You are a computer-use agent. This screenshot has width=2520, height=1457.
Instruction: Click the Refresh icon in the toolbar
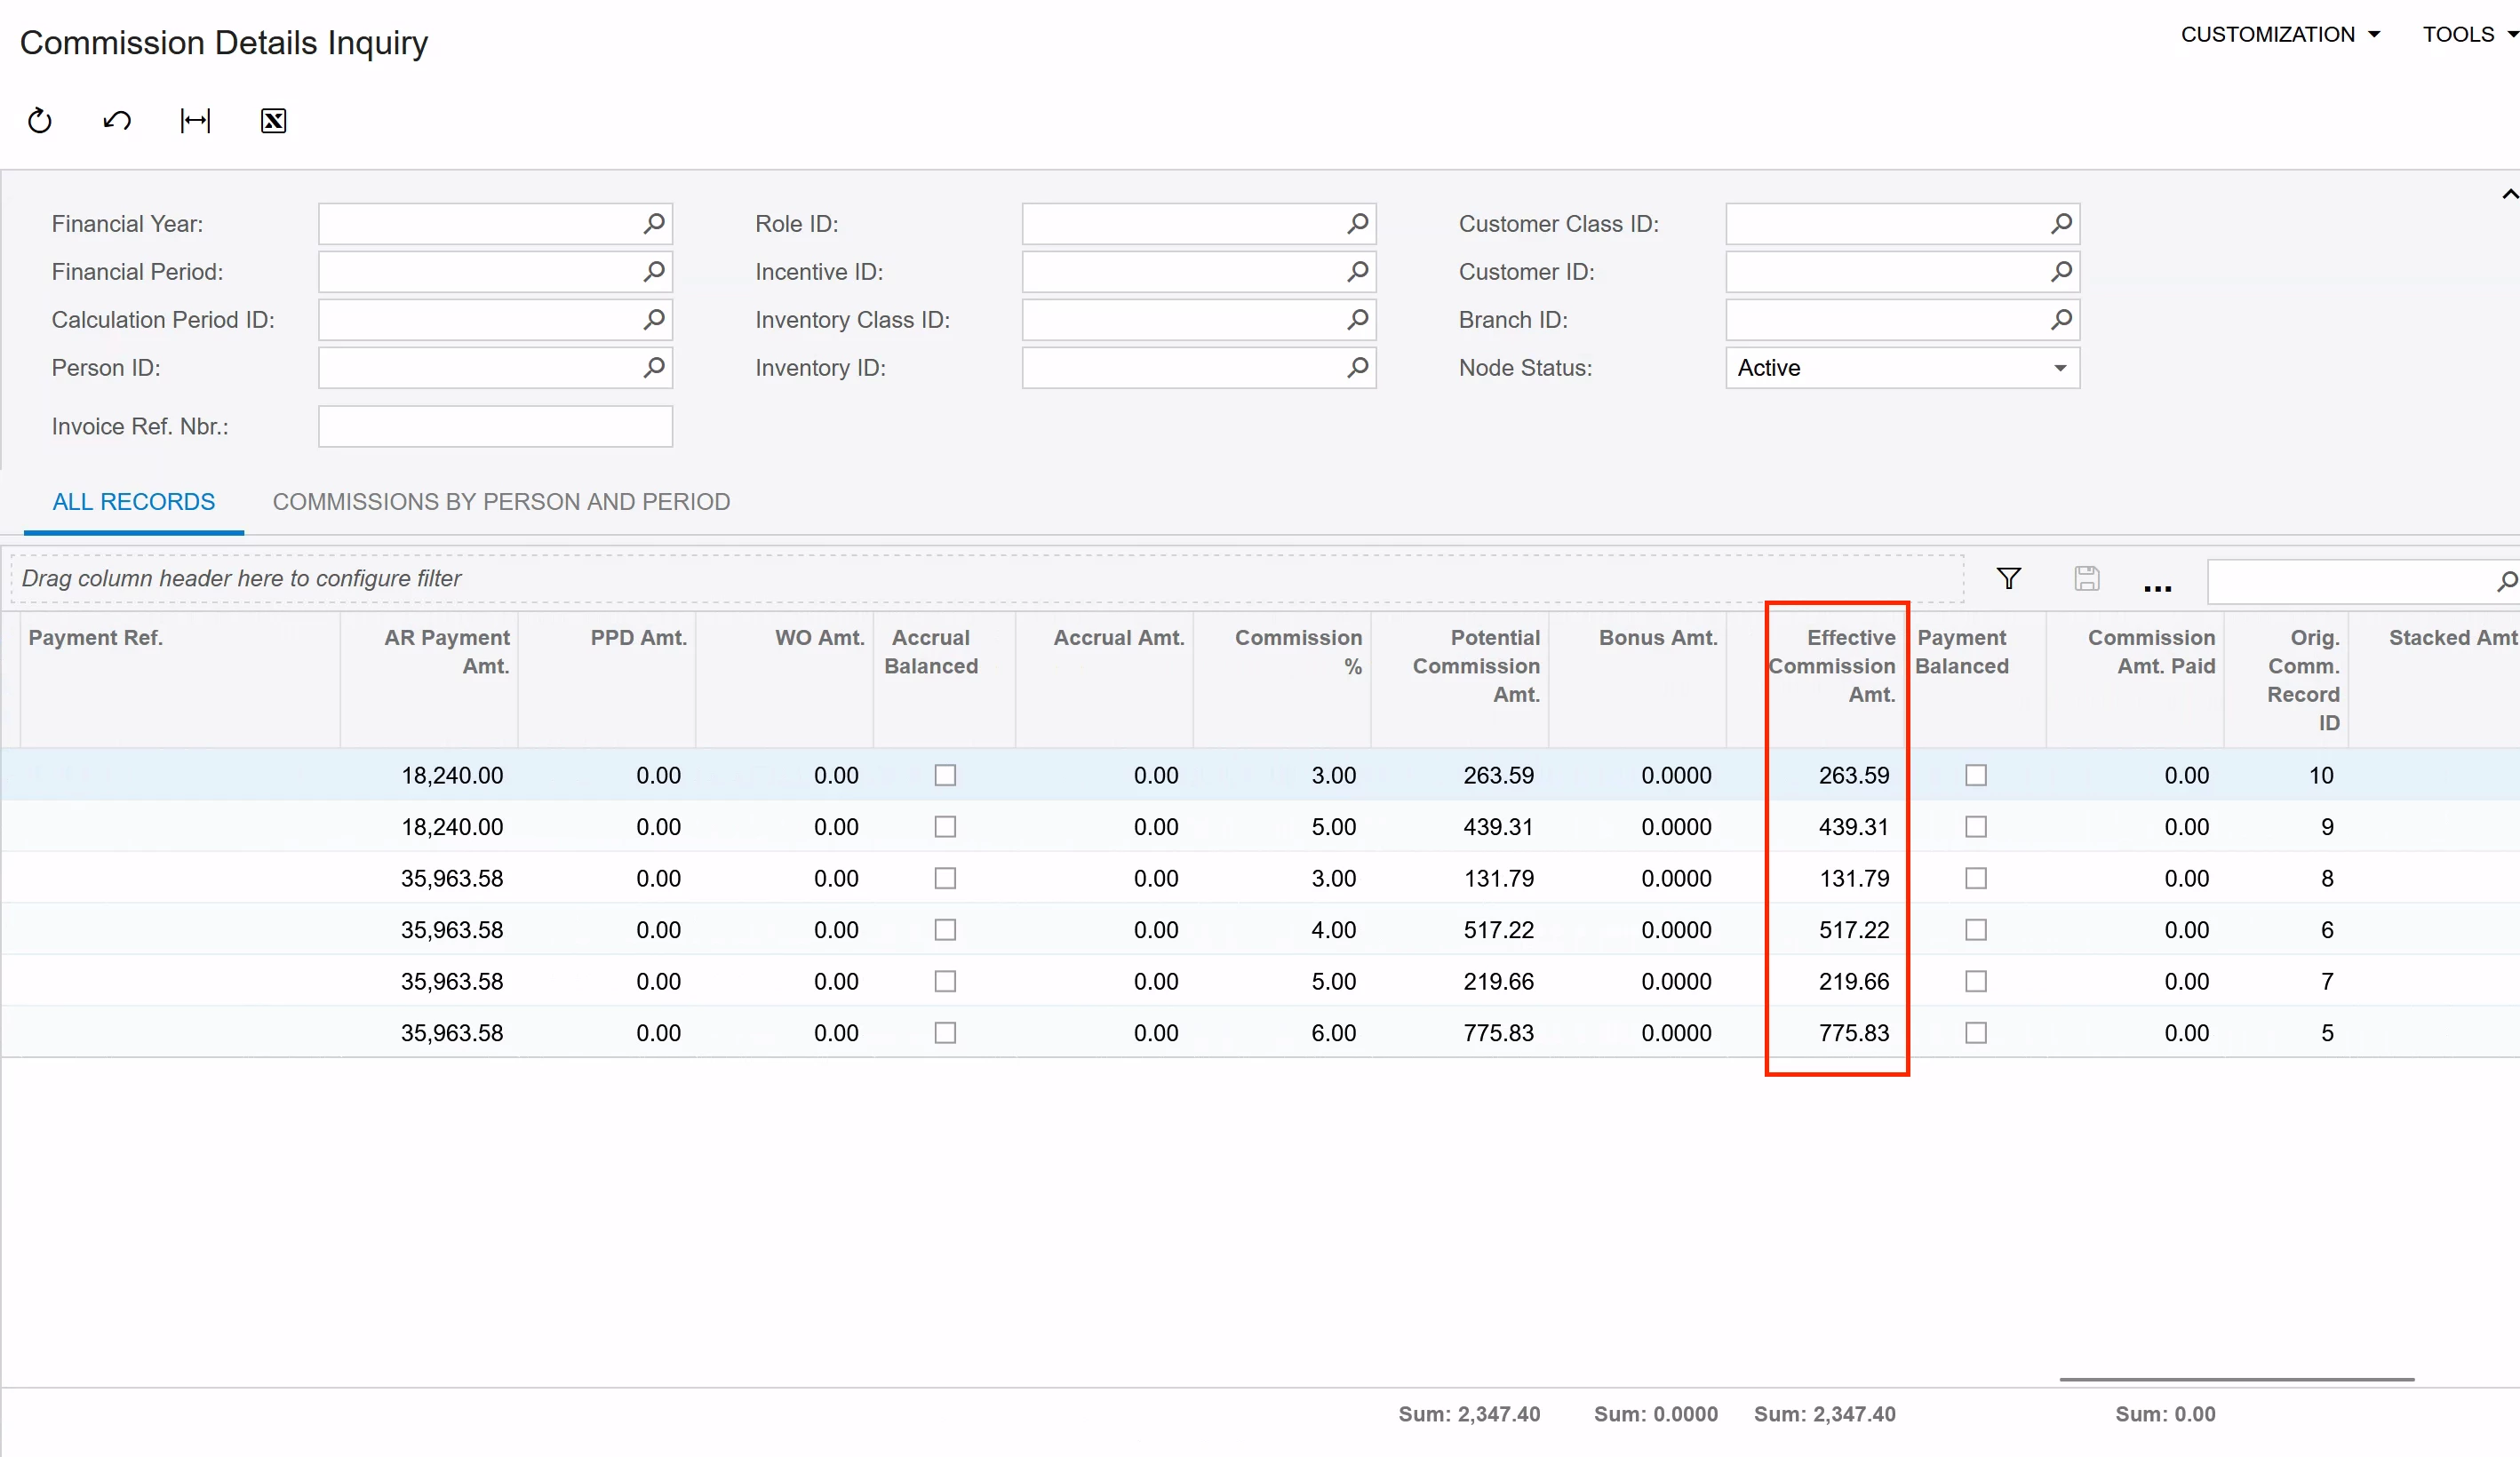click(39, 120)
